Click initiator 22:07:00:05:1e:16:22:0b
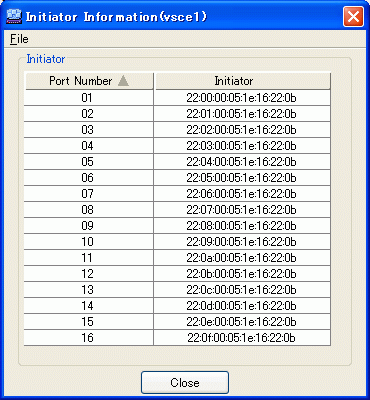370x400 pixels. 242,210
